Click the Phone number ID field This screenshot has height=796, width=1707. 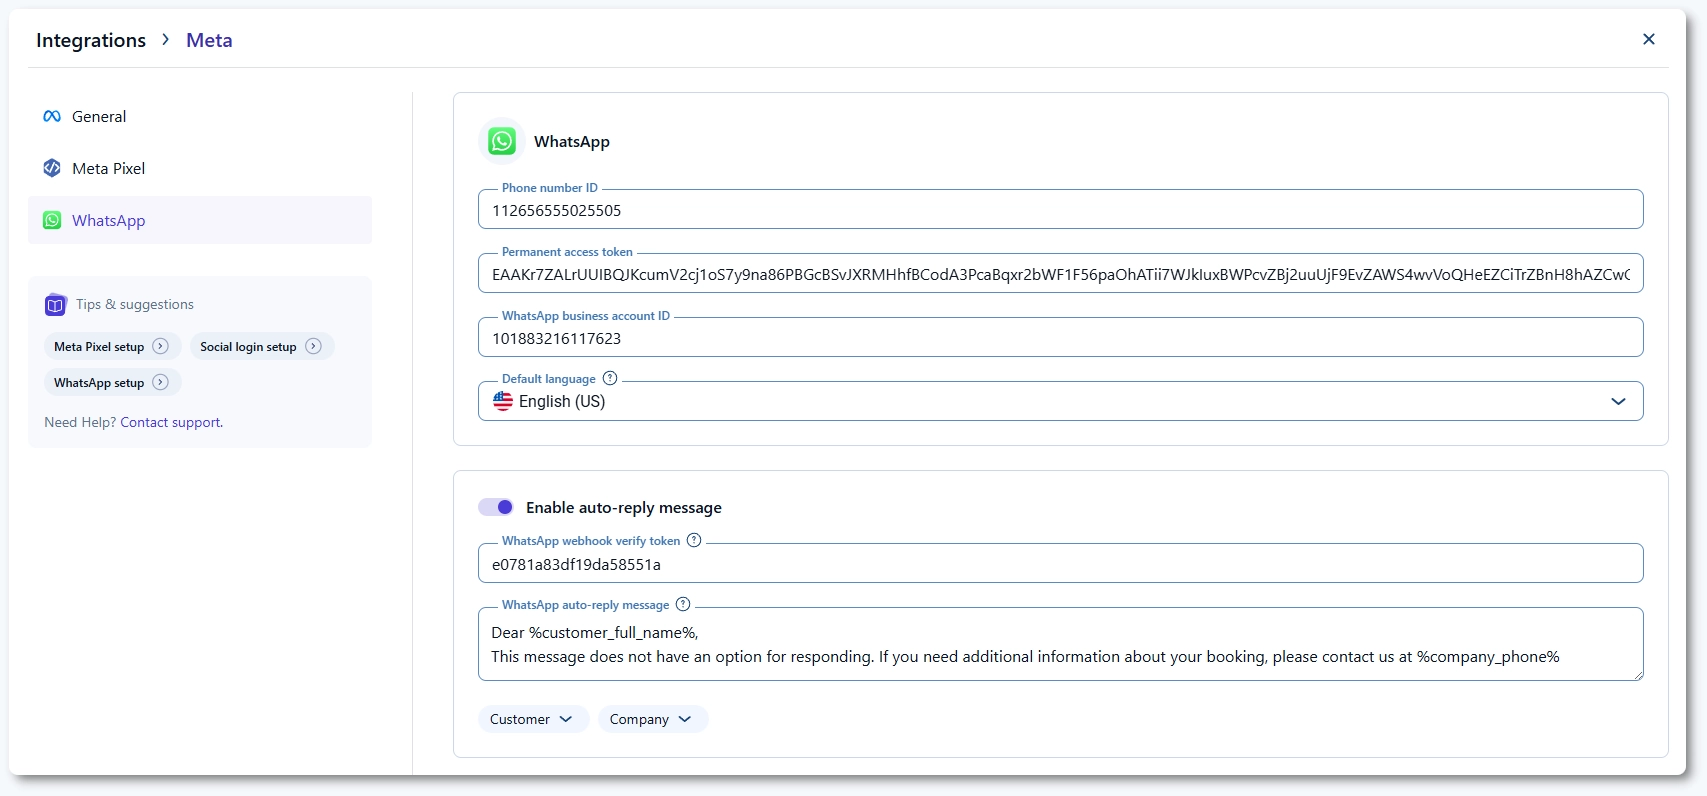[x=1060, y=210]
